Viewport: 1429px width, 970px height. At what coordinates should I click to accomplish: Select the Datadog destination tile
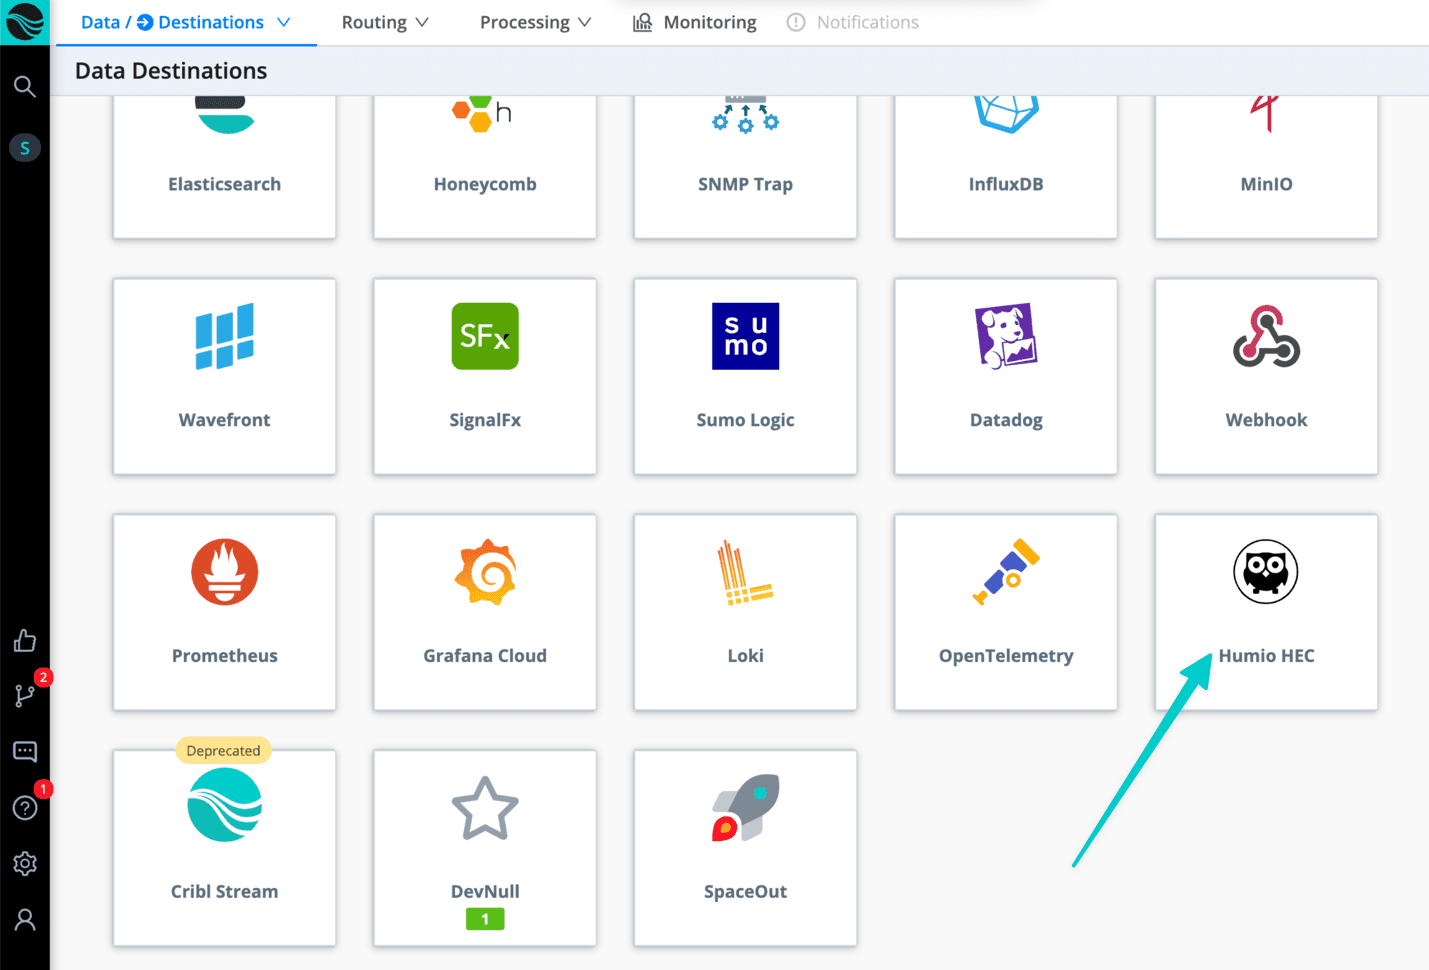(1005, 377)
